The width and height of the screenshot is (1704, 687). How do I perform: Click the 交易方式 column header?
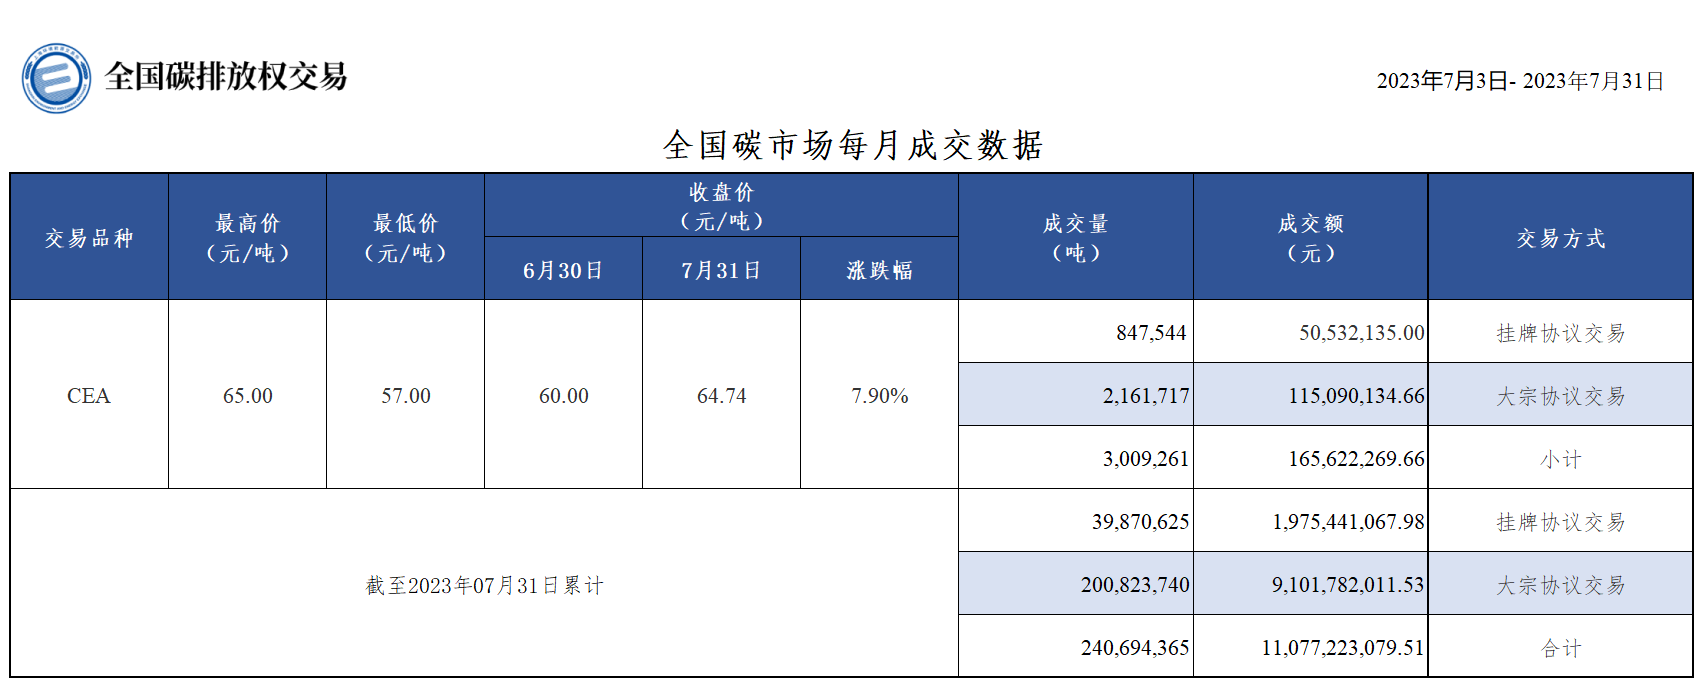point(1561,237)
